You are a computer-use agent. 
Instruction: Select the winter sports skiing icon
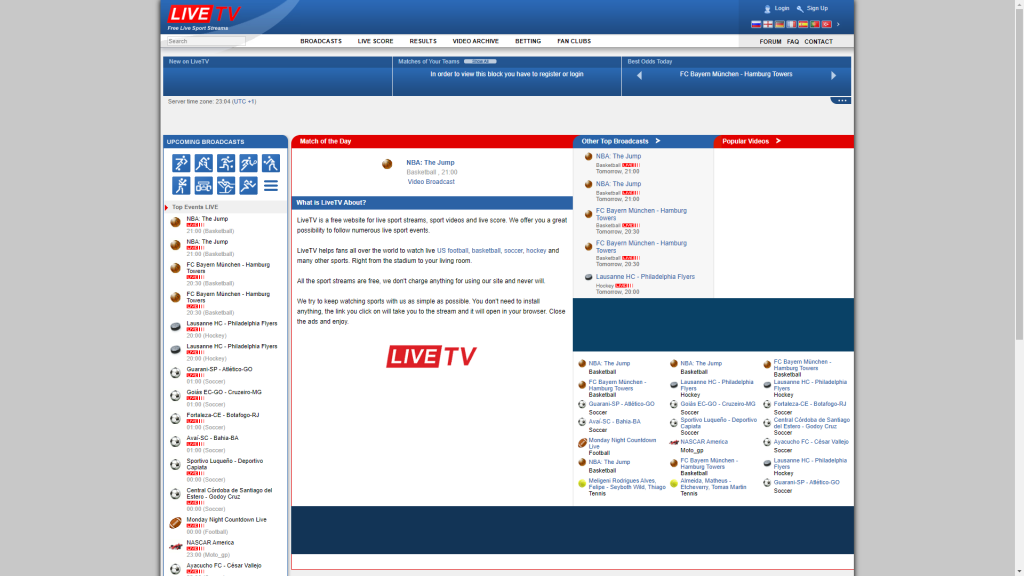tap(226, 185)
